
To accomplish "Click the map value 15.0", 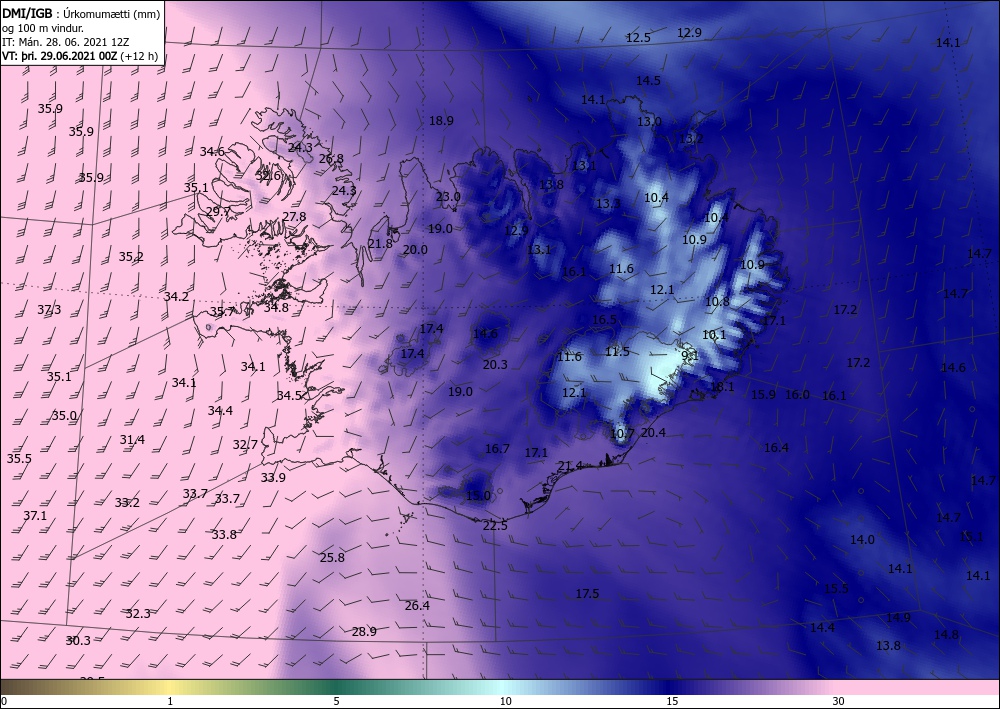I will click(478, 495).
